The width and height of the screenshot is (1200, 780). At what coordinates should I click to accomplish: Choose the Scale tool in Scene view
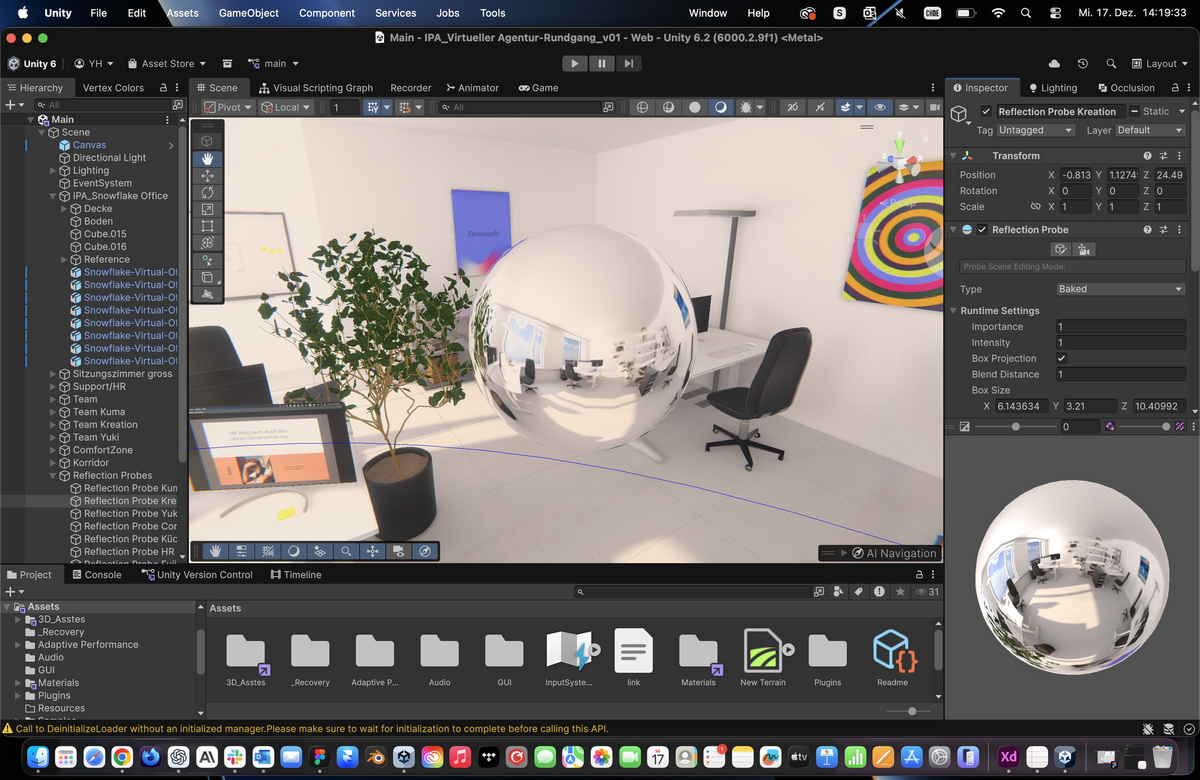pyautogui.click(x=207, y=209)
